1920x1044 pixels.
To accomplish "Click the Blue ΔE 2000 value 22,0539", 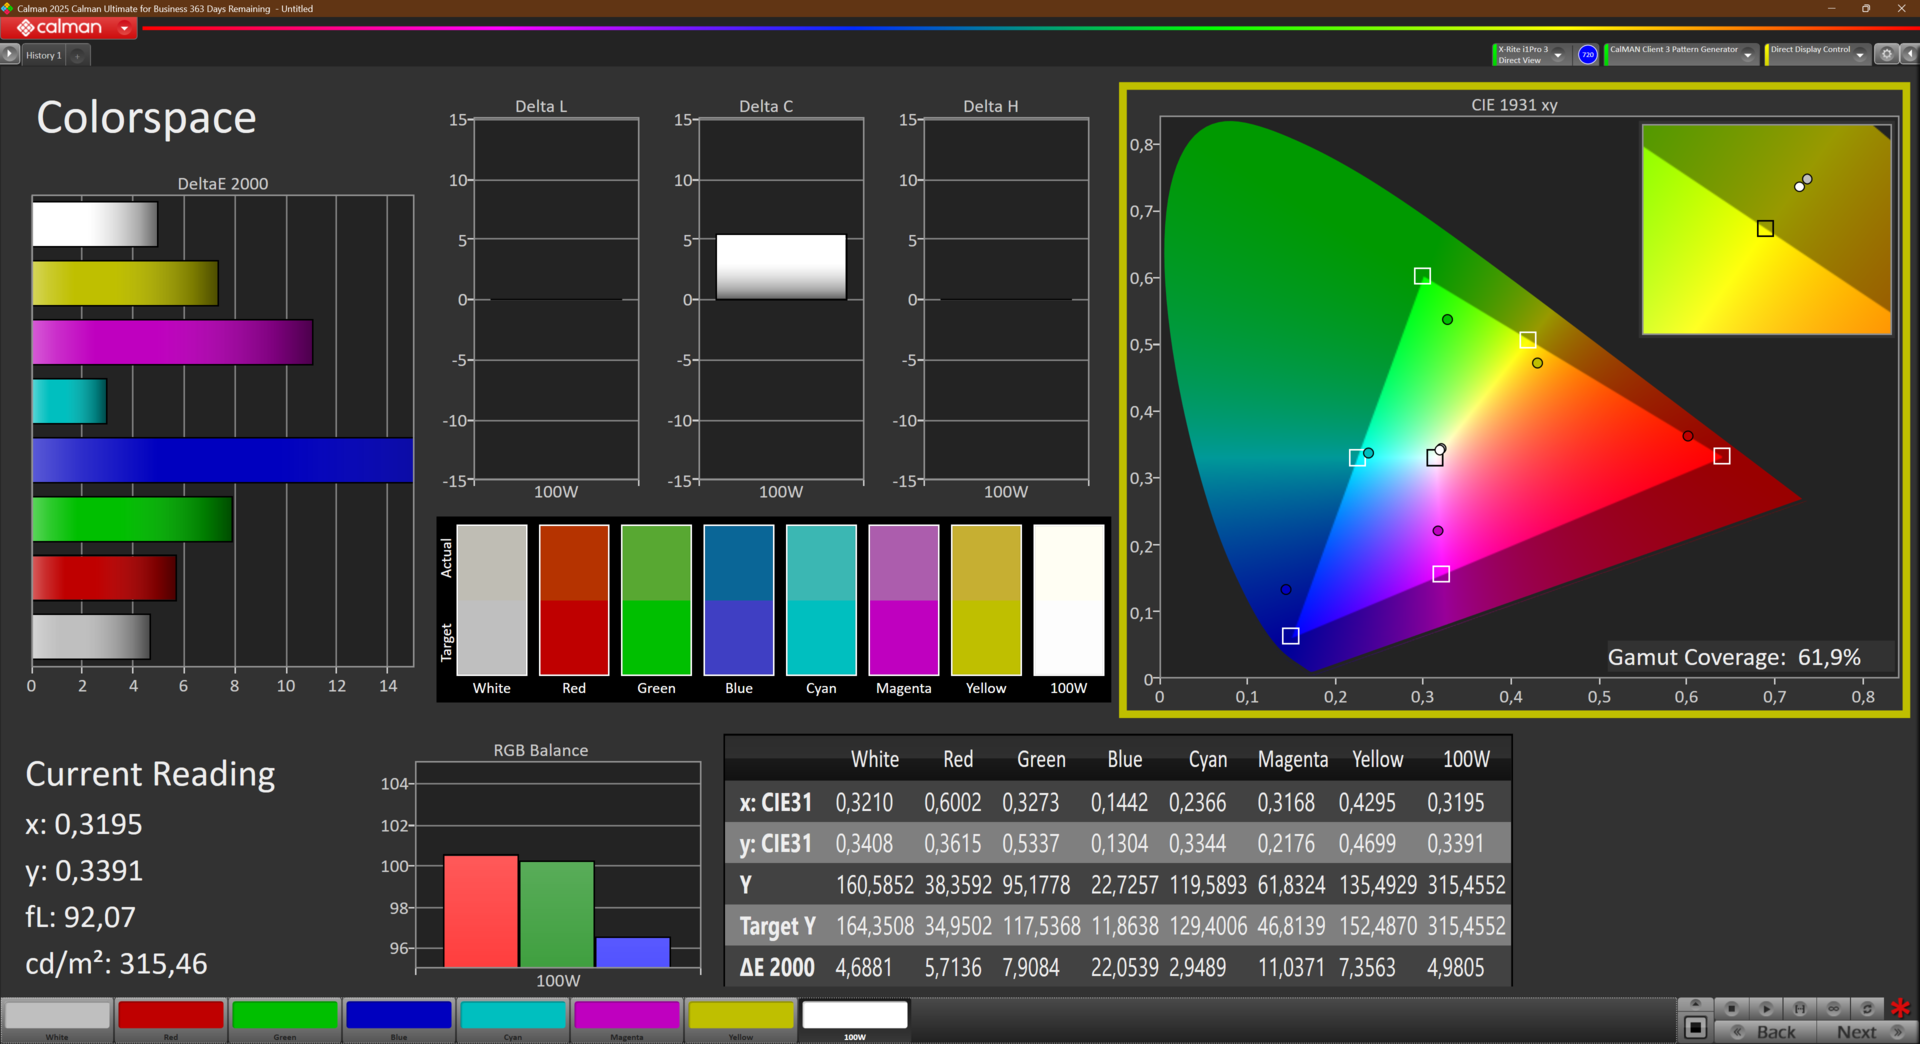I will coord(1124,967).
